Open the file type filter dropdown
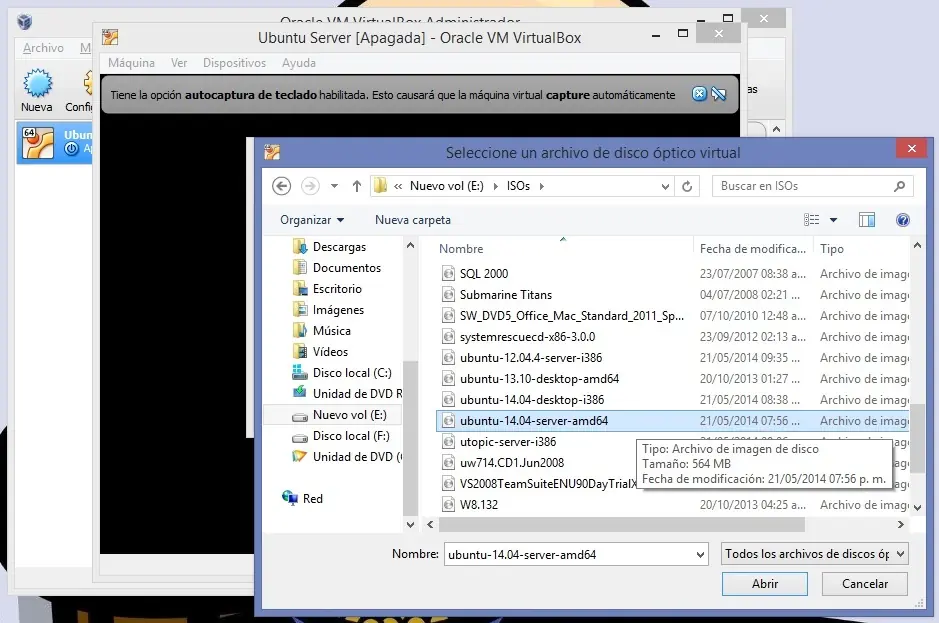Viewport: 939px width, 623px height. pos(815,554)
